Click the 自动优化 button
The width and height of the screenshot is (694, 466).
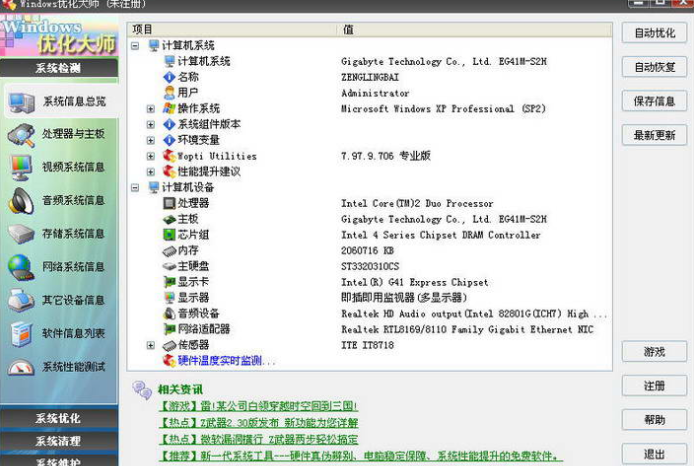654,33
